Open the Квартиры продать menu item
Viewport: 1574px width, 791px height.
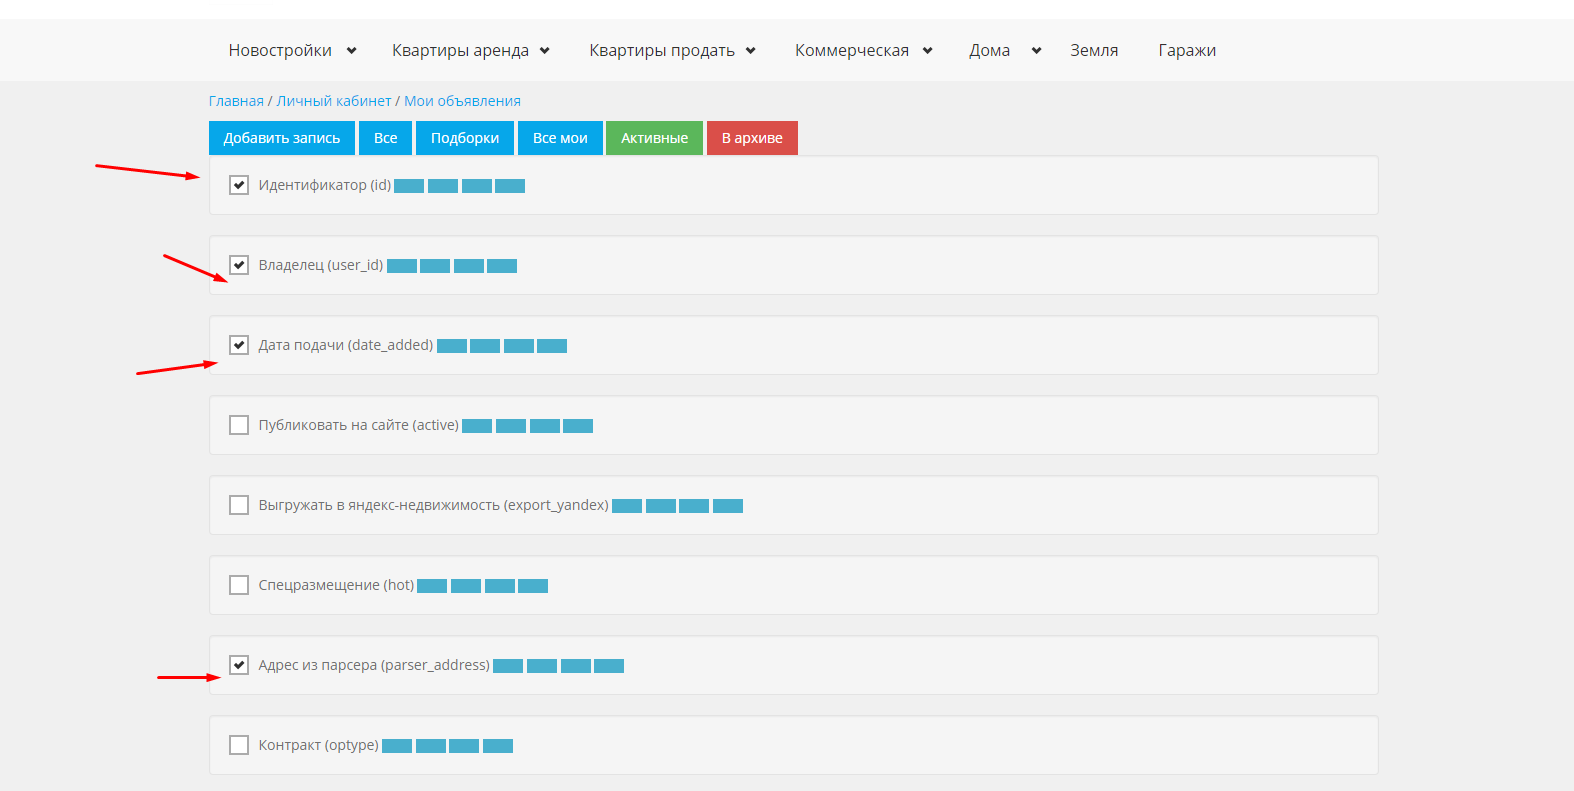tap(662, 50)
